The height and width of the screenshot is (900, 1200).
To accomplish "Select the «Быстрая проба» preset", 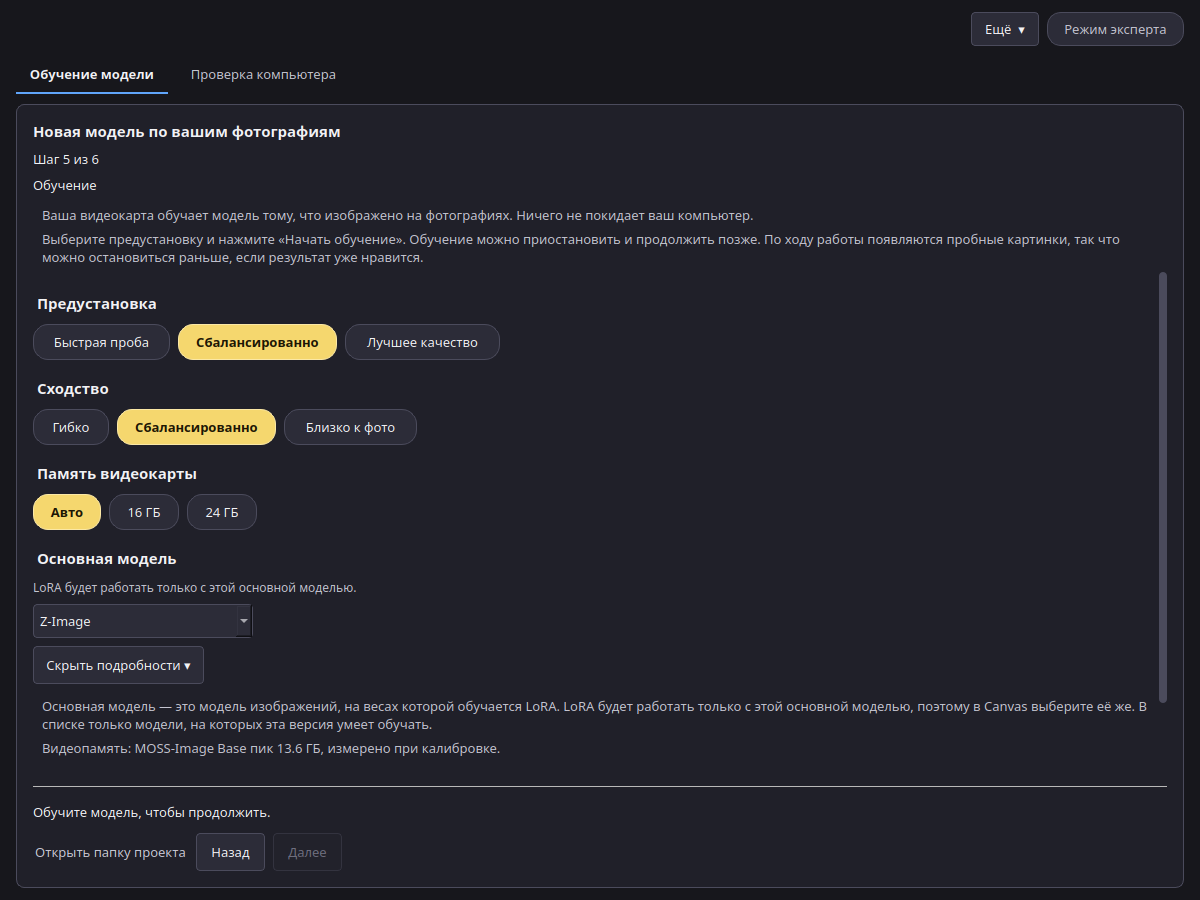I will [x=101, y=342].
